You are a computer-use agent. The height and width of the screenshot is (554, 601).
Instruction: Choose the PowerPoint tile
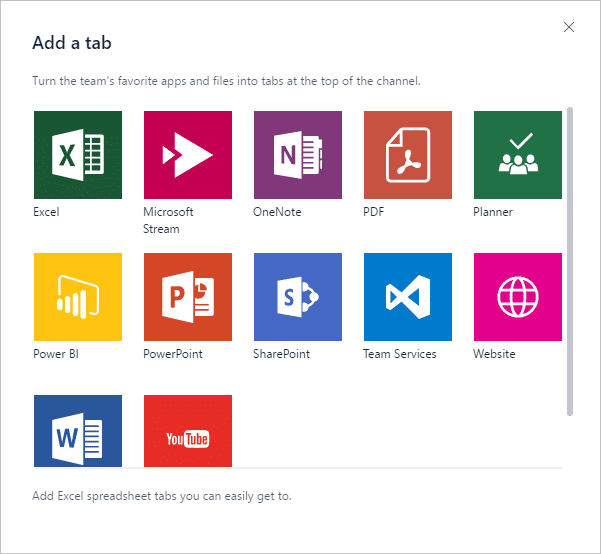(x=188, y=297)
